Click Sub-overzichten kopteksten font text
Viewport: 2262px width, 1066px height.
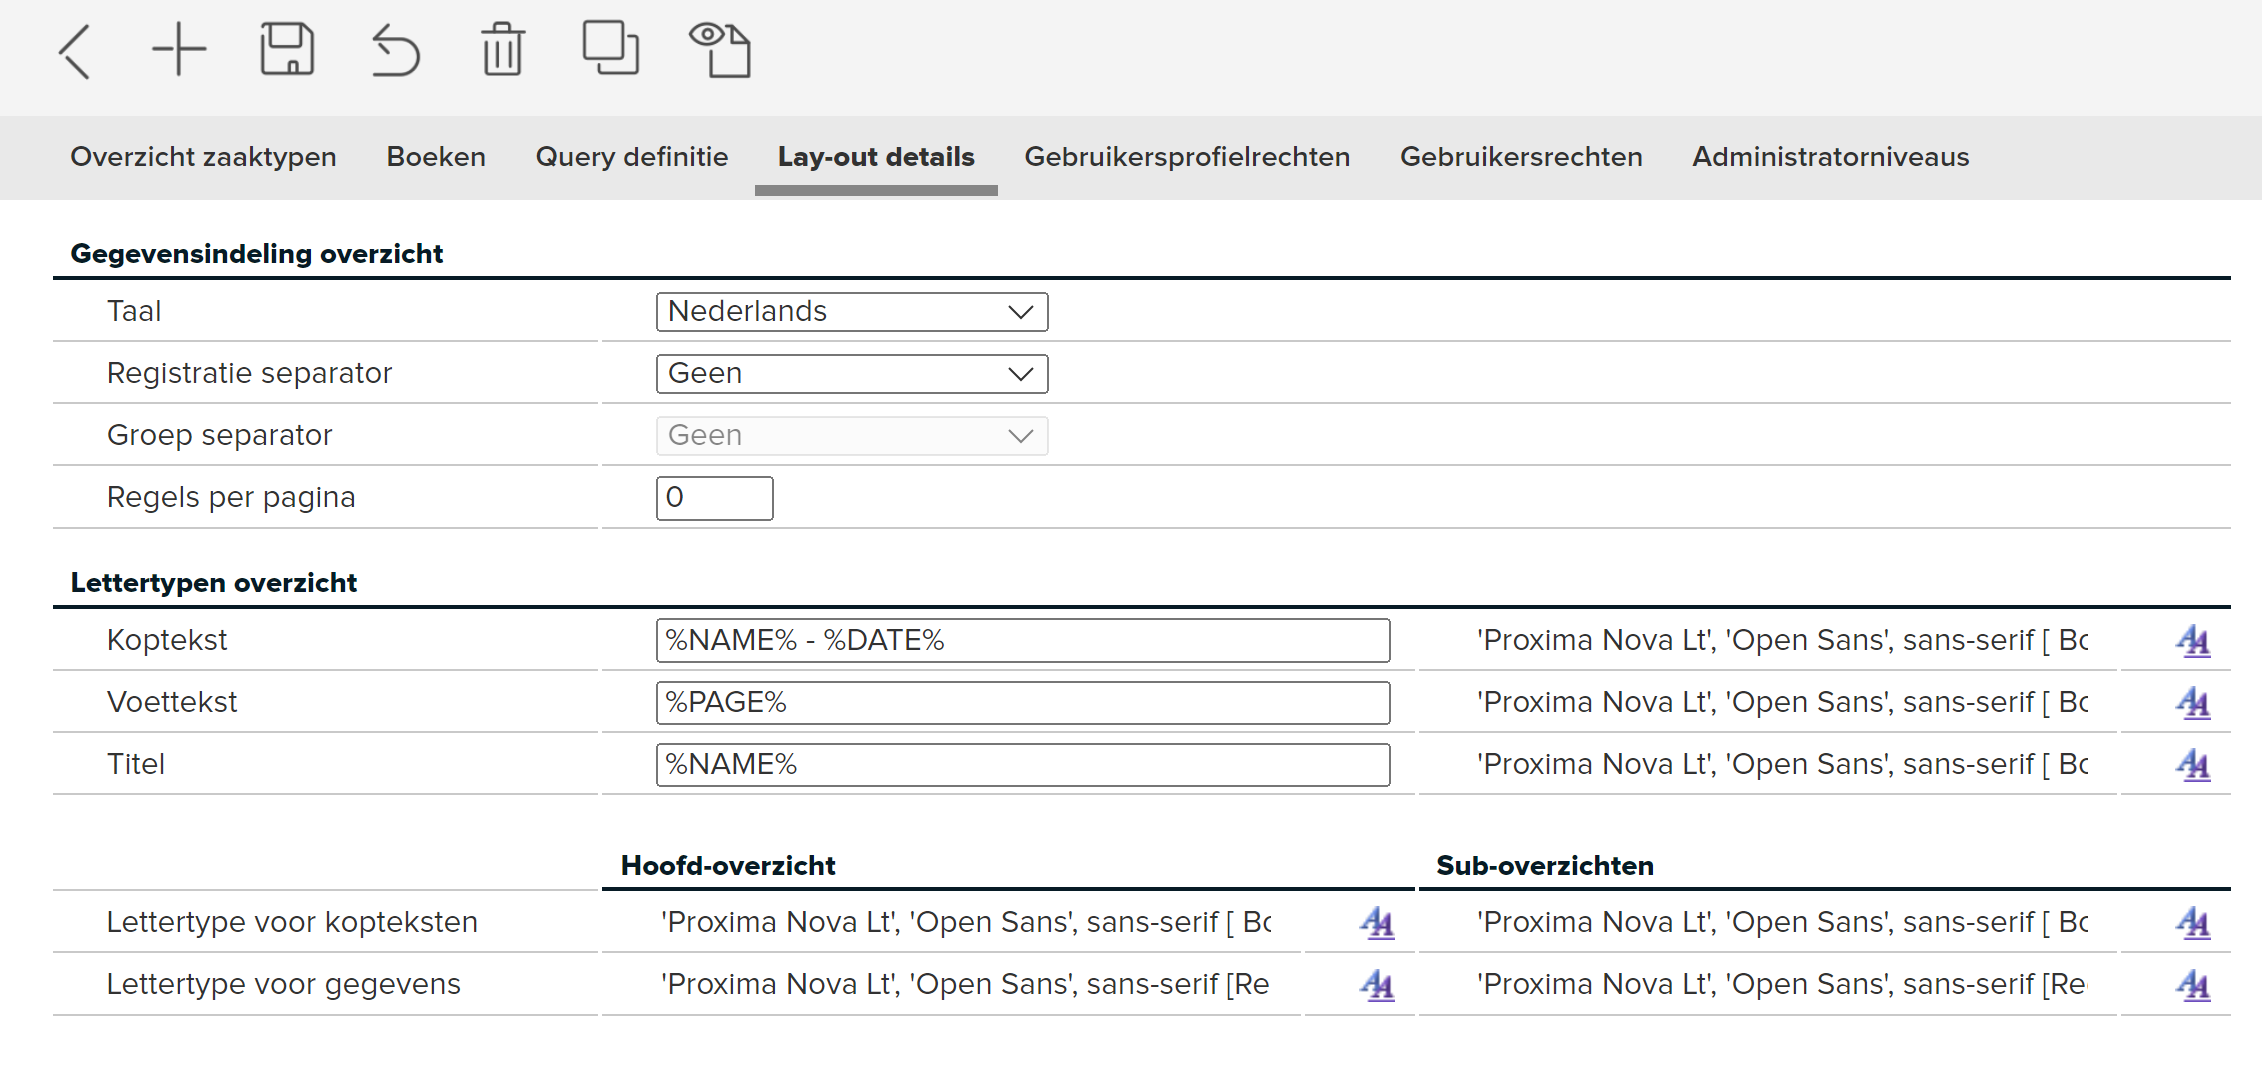1782,923
